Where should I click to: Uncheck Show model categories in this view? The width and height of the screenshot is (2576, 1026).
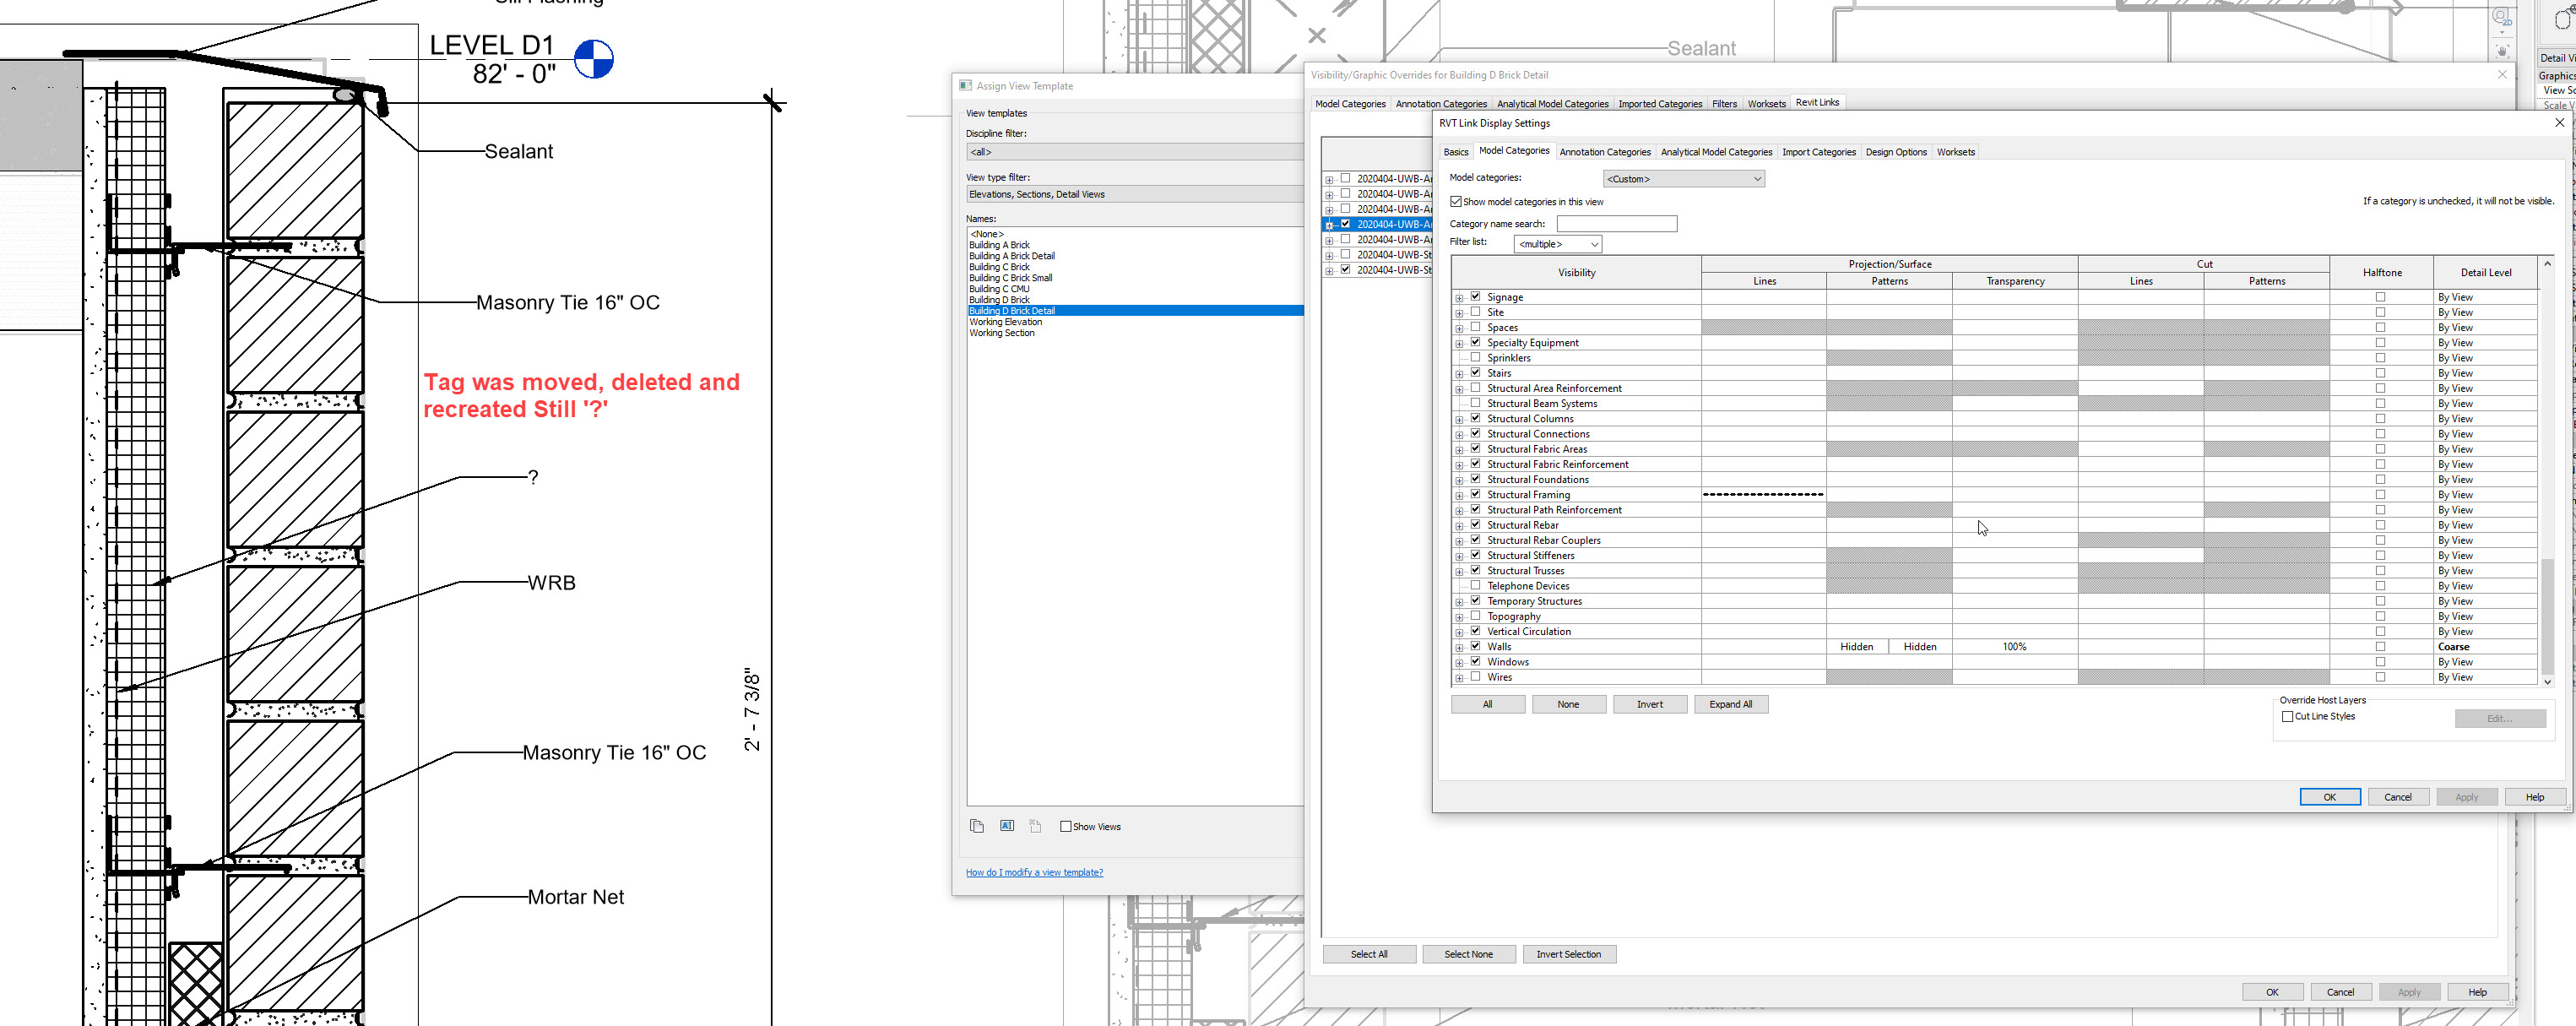tap(1456, 202)
